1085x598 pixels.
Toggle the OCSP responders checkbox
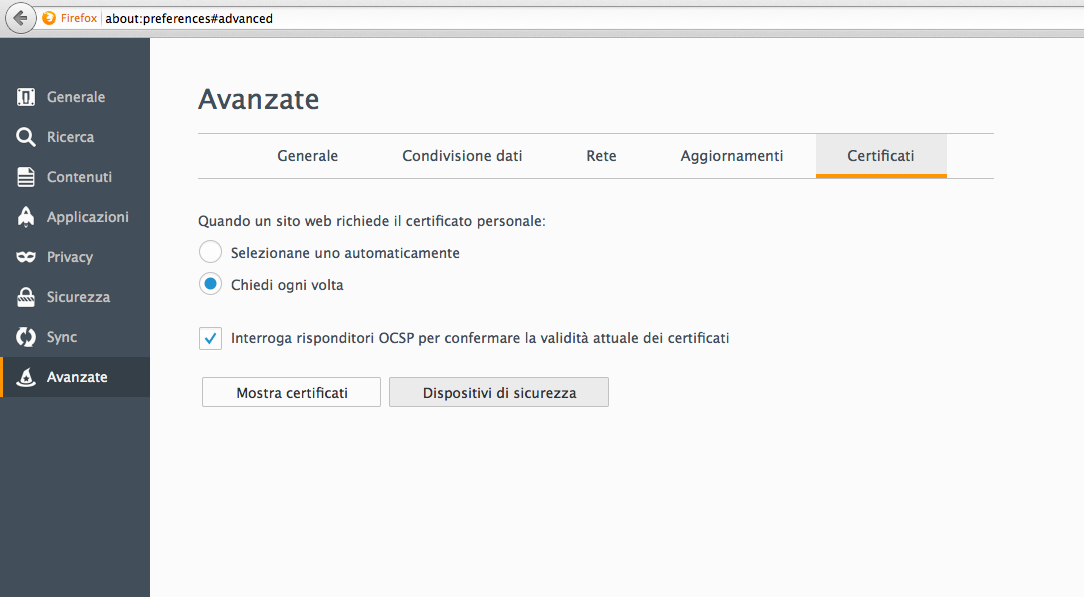point(210,338)
